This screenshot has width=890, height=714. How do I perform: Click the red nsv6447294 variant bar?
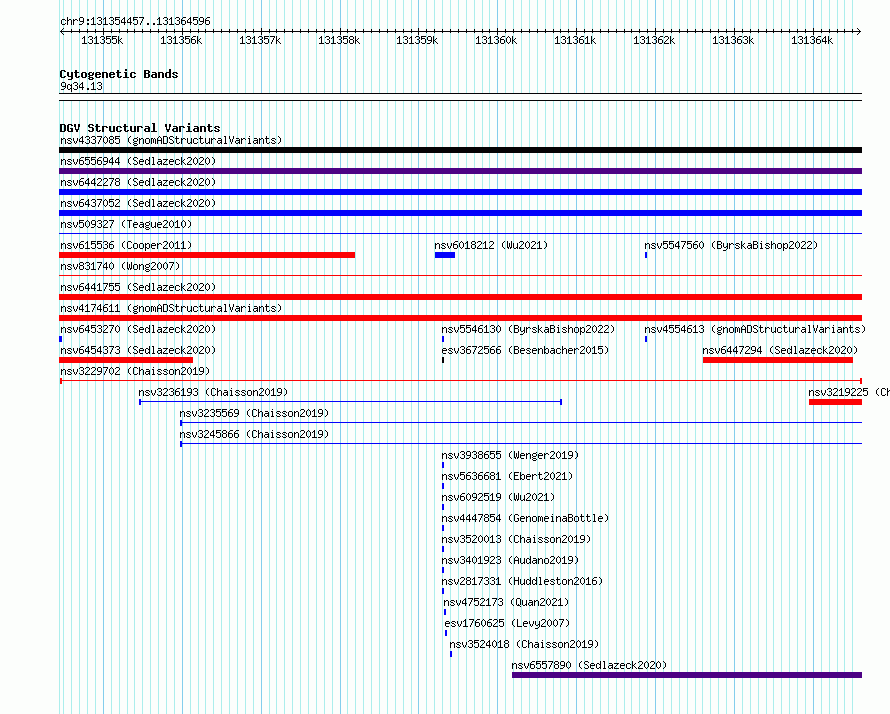[778, 360]
